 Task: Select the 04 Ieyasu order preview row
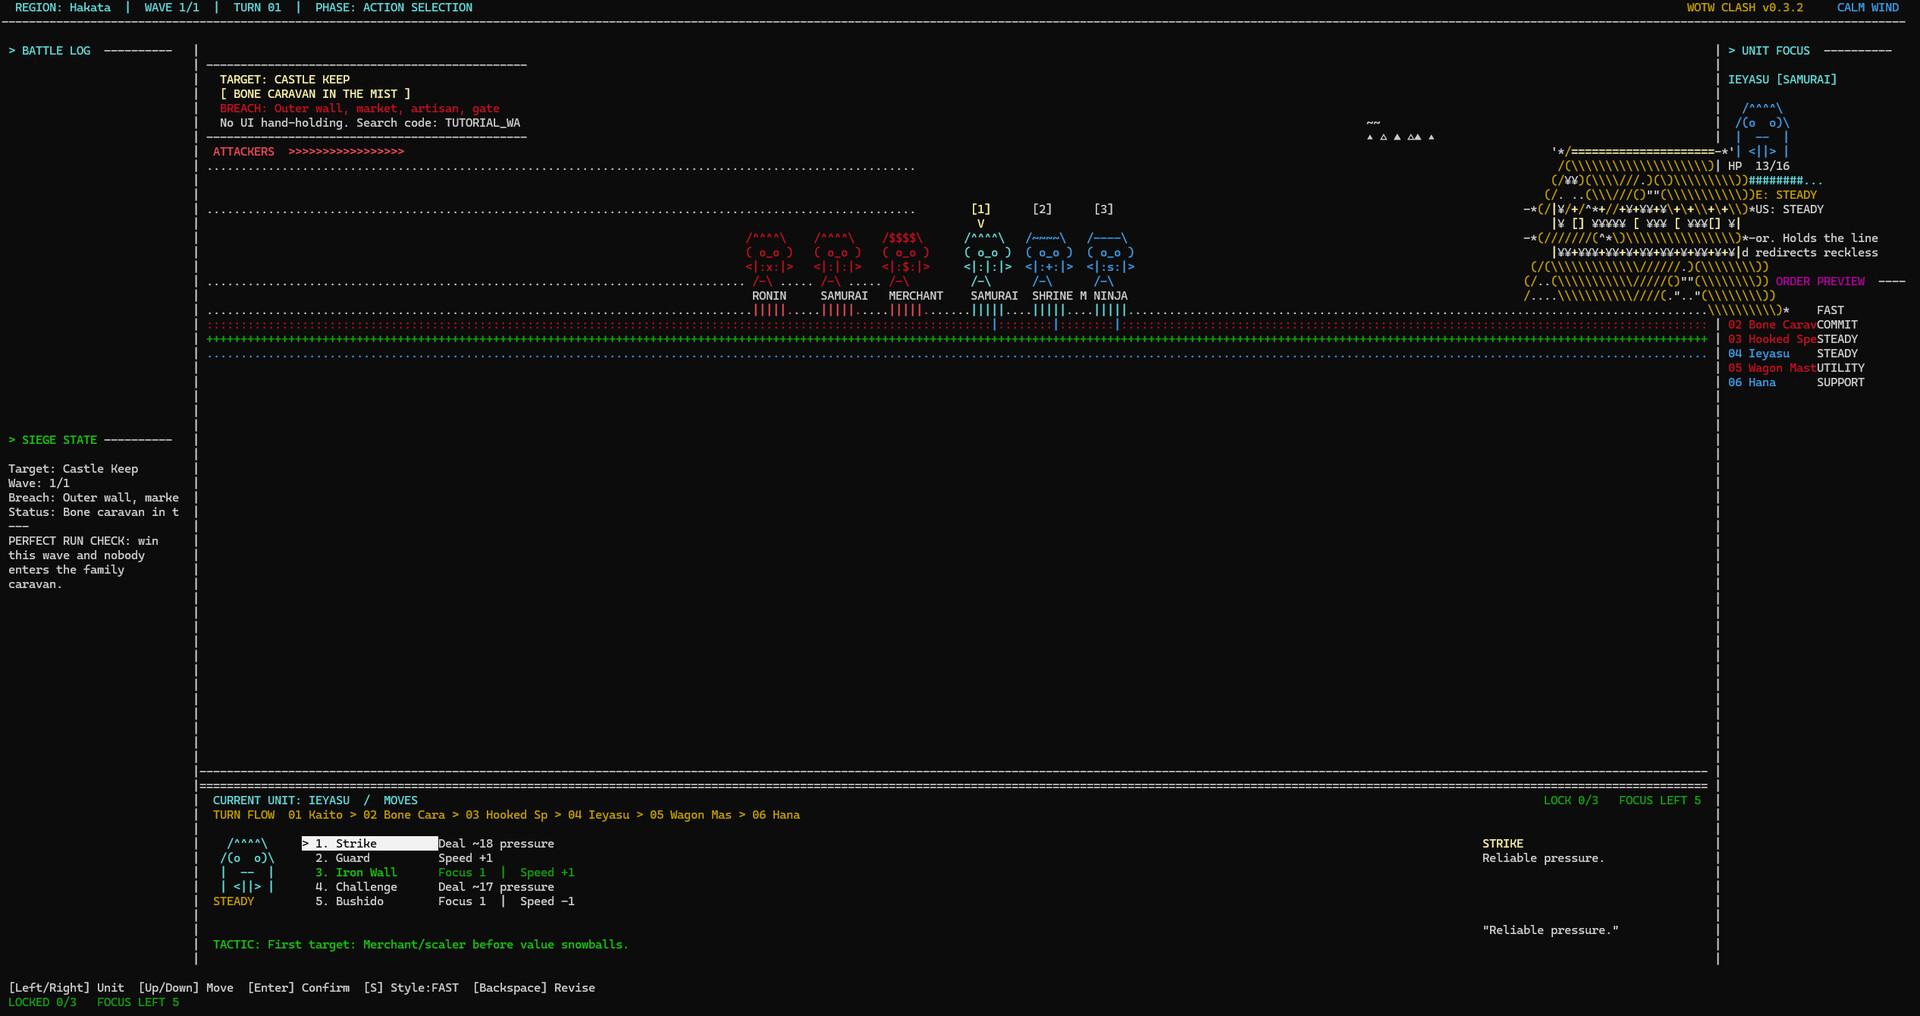coord(1793,354)
